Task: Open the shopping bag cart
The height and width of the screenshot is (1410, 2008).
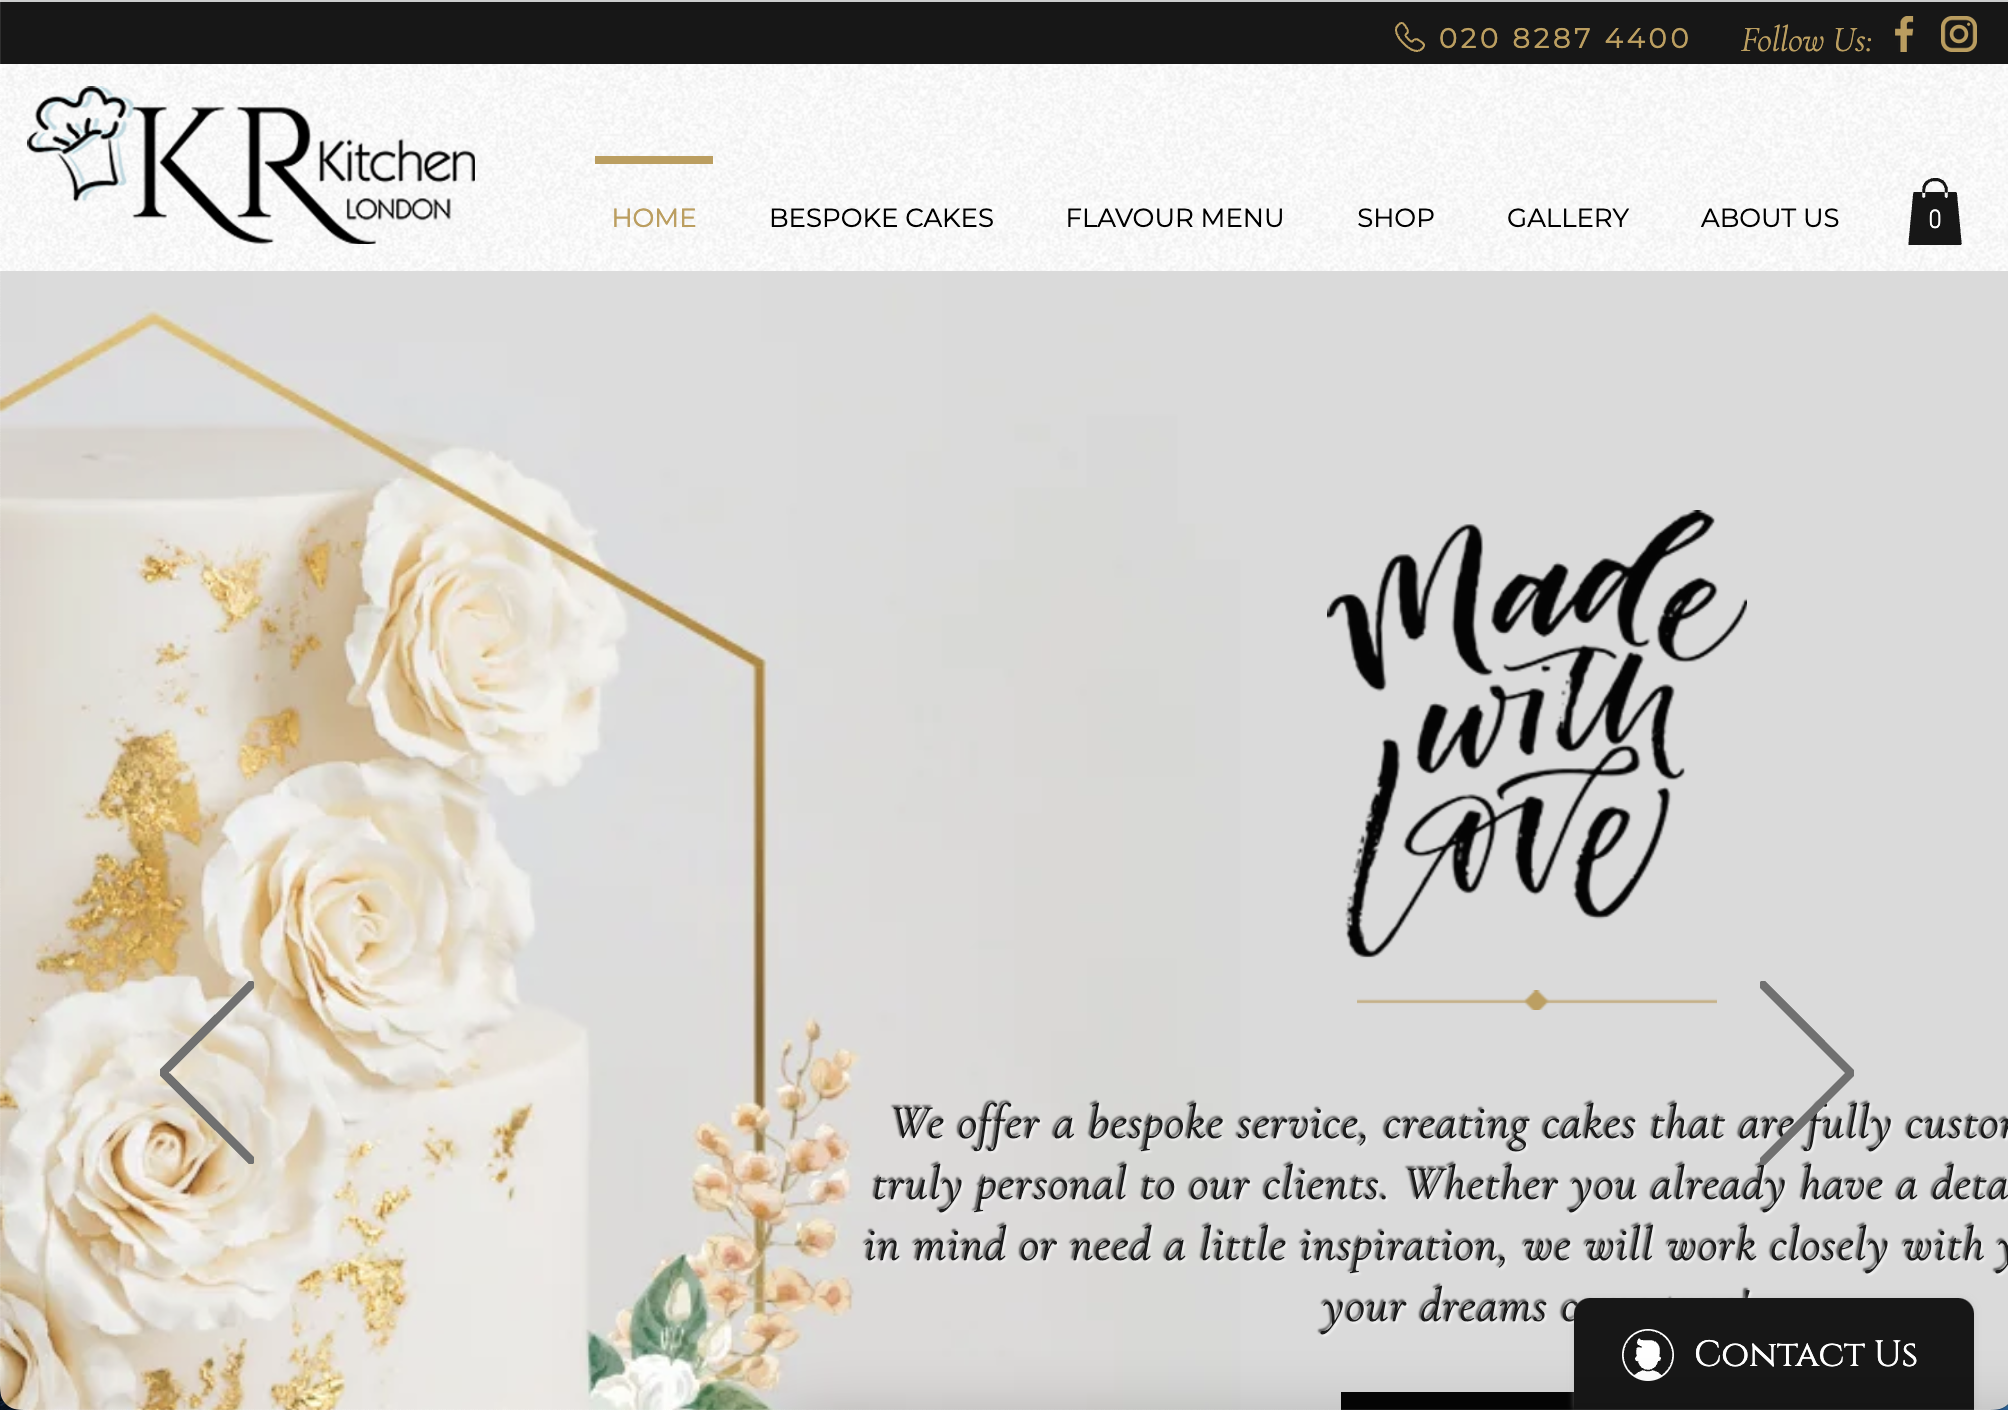Action: click(x=1934, y=212)
